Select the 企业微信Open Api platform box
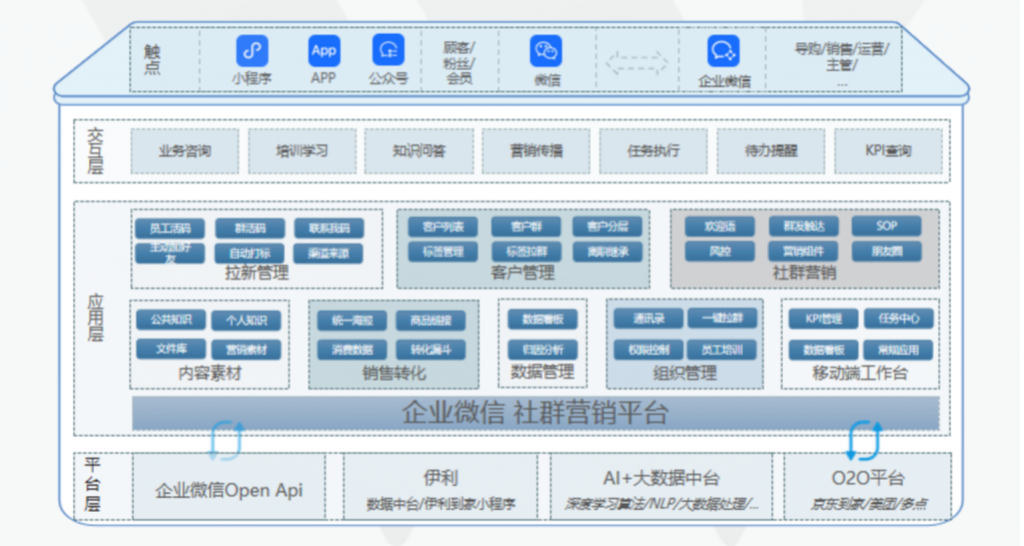The image size is (1024, 546). (x=229, y=487)
